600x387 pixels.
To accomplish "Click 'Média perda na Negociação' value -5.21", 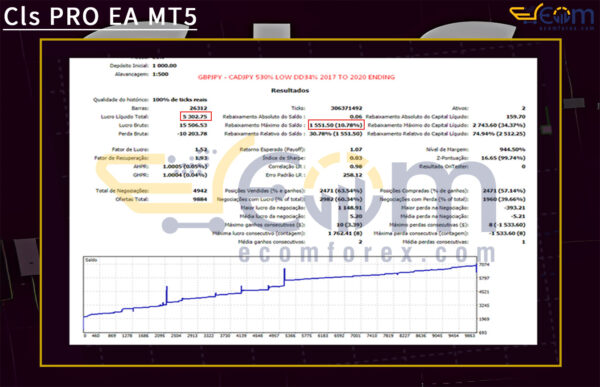I will click(518, 216).
